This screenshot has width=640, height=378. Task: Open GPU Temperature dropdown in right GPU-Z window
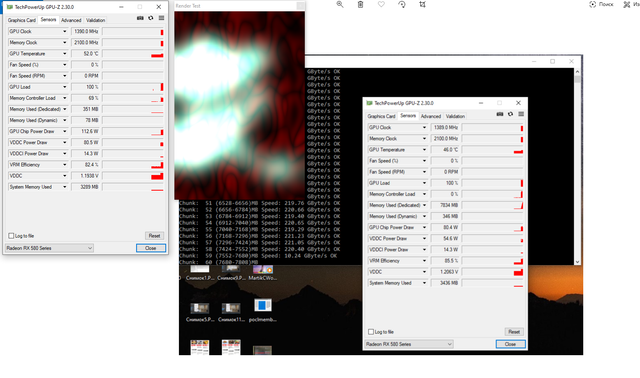[424, 150]
